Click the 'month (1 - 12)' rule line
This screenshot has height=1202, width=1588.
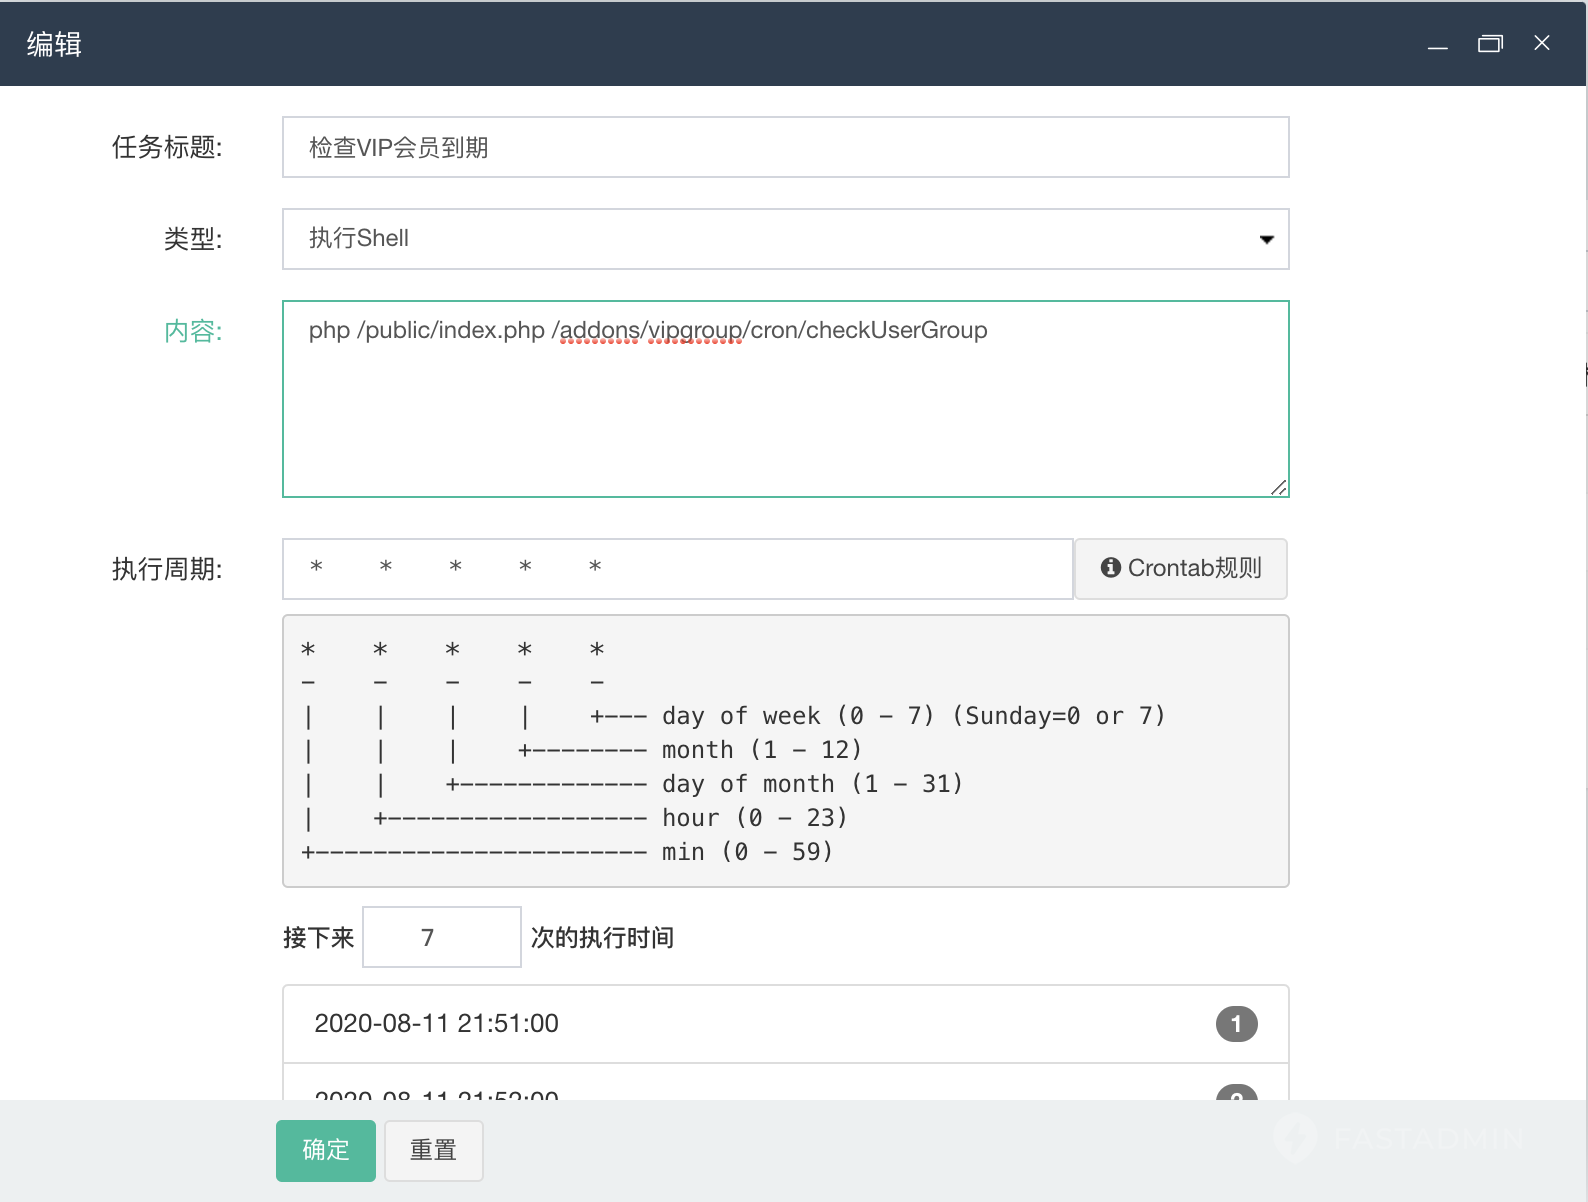(761, 750)
